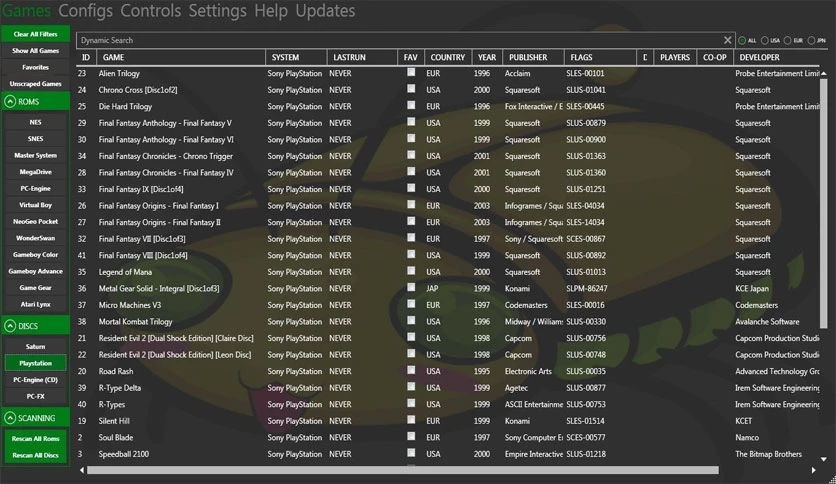Screen dimensions: 836x484
Task: Select the USA region radio button
Action: pos(765,41)
